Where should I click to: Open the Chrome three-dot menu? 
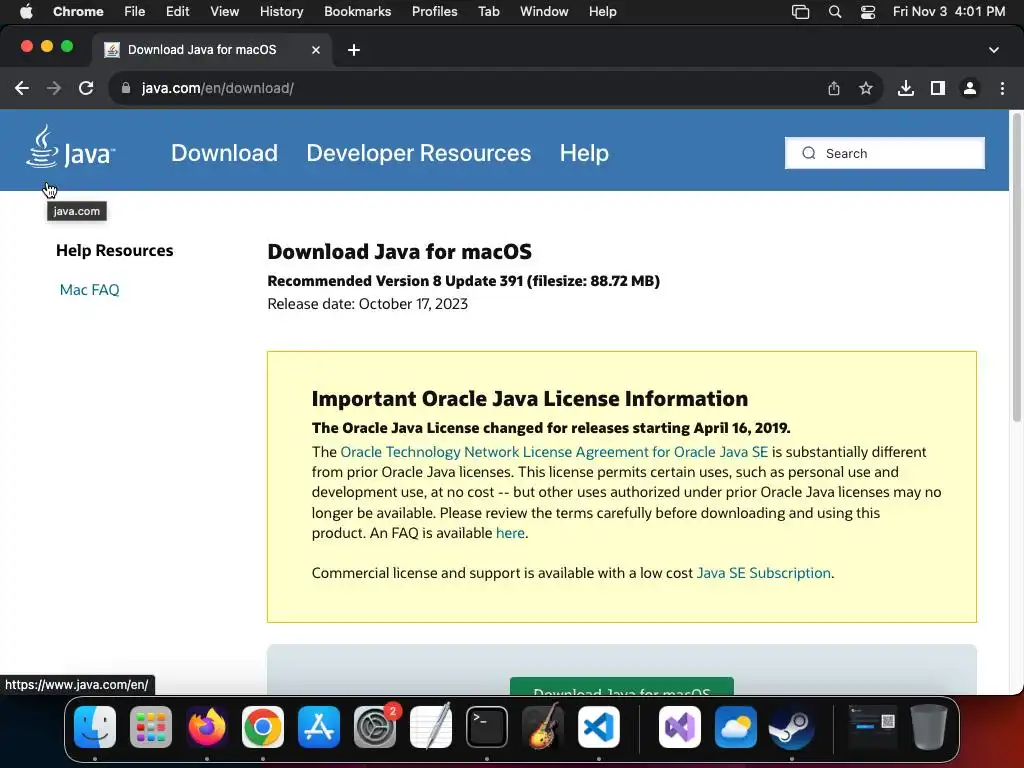tap(1002, 88)
